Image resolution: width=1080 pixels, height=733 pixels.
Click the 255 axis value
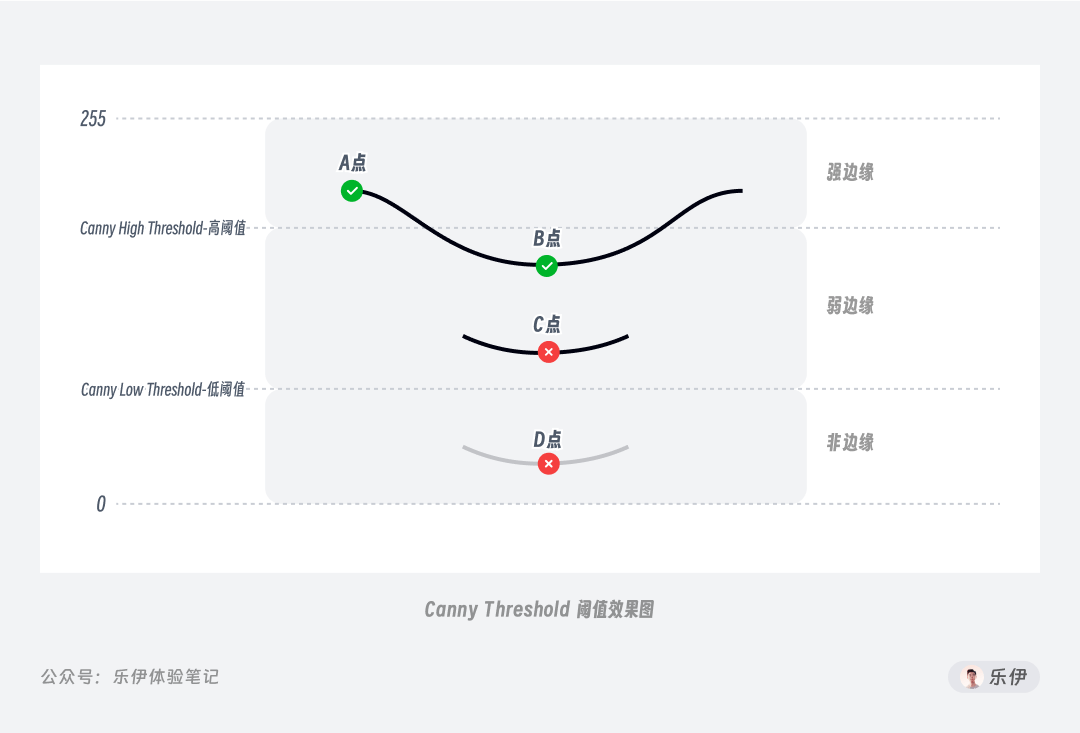[93, 119]
